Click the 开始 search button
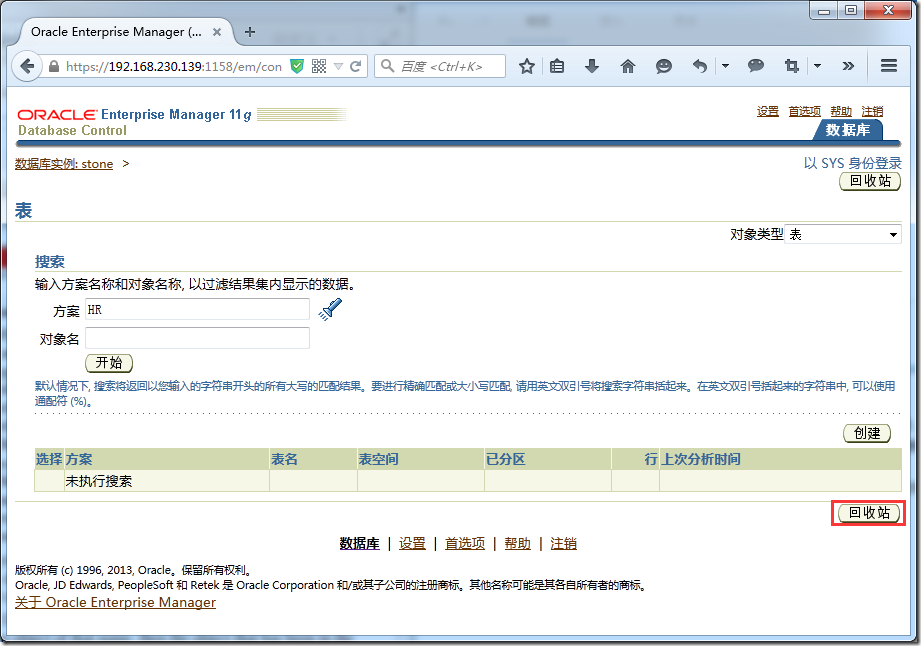Screen dimensions: 921x646 point(109,363)
